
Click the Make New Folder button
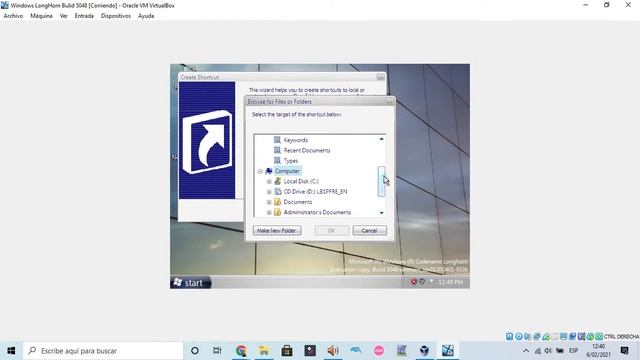coord(277,231)
